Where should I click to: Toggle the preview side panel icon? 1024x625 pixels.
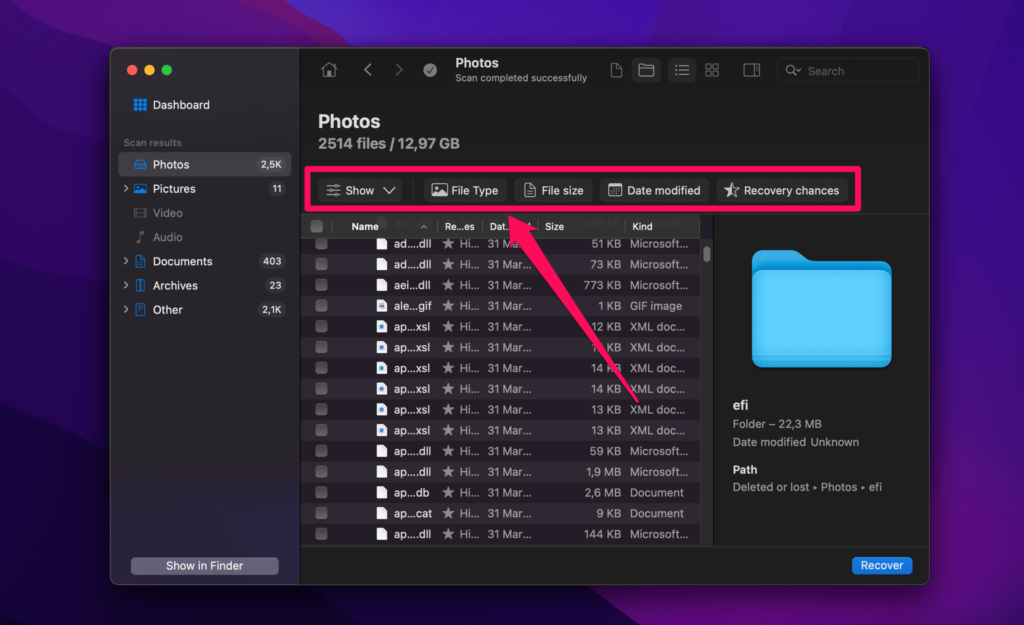click(752, 70)
